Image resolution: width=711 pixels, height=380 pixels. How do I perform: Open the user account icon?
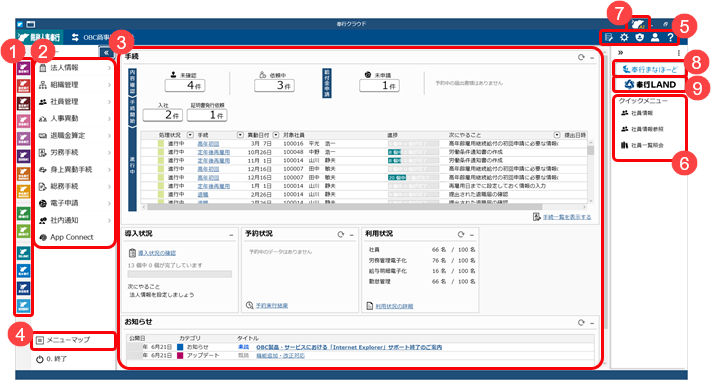pyautogui.click(x=655, y=38)
